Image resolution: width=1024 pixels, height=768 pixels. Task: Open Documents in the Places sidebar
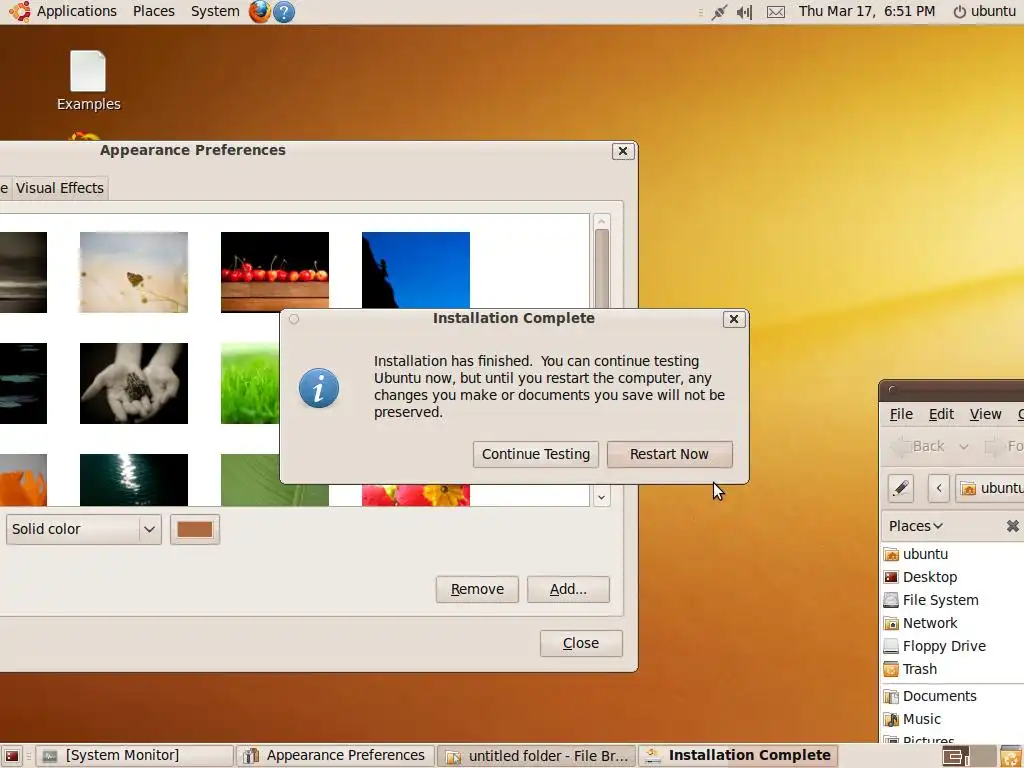pyautogui.click(x=930, y=696)
